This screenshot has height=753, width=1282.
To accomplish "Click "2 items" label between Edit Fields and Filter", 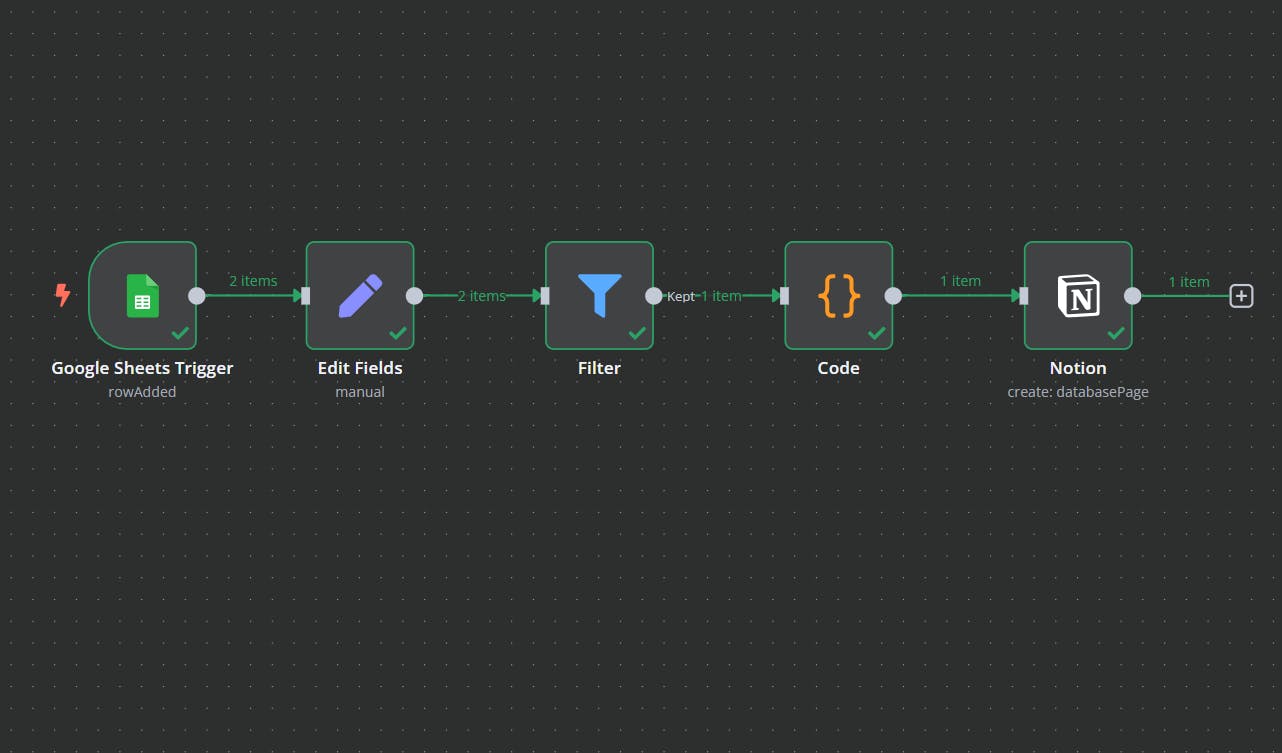I will tap(482, 296).
